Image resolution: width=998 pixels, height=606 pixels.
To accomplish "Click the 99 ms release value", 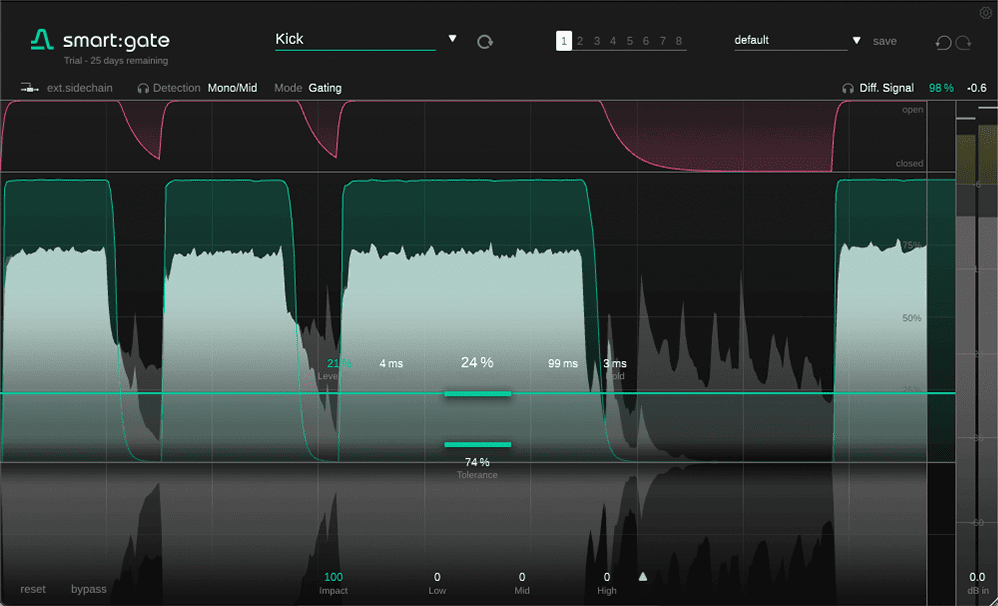I will click(x=563, y=363).
